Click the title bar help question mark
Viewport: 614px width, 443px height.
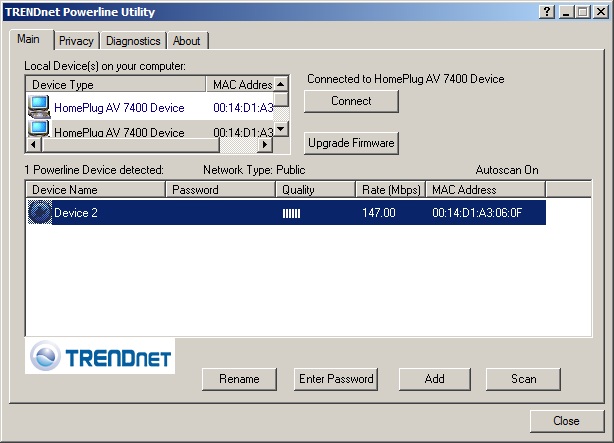[x=547, y=12]
